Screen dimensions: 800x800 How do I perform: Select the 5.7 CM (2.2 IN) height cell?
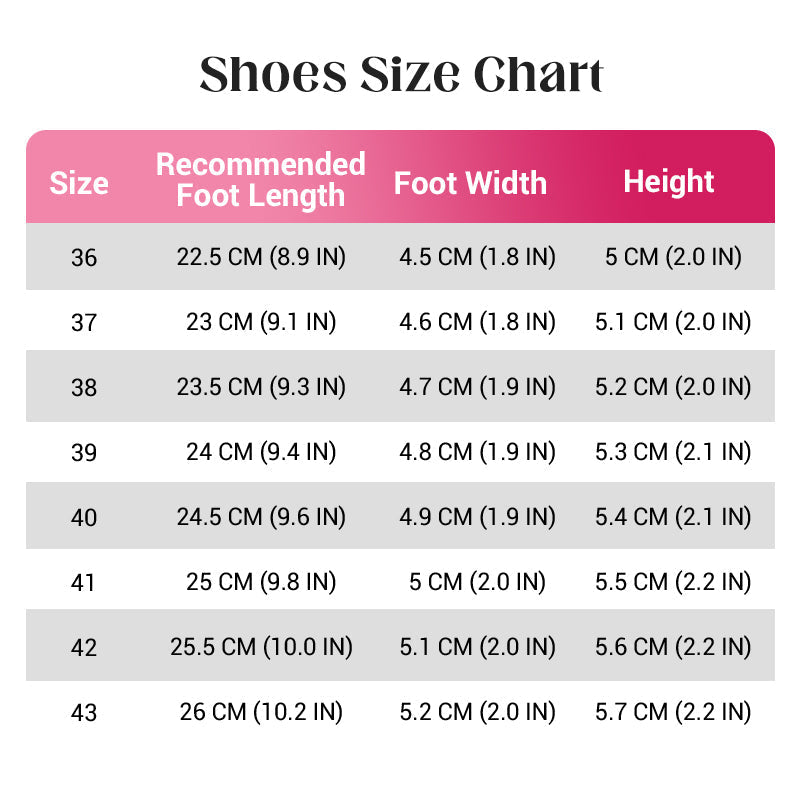[673, 712]
